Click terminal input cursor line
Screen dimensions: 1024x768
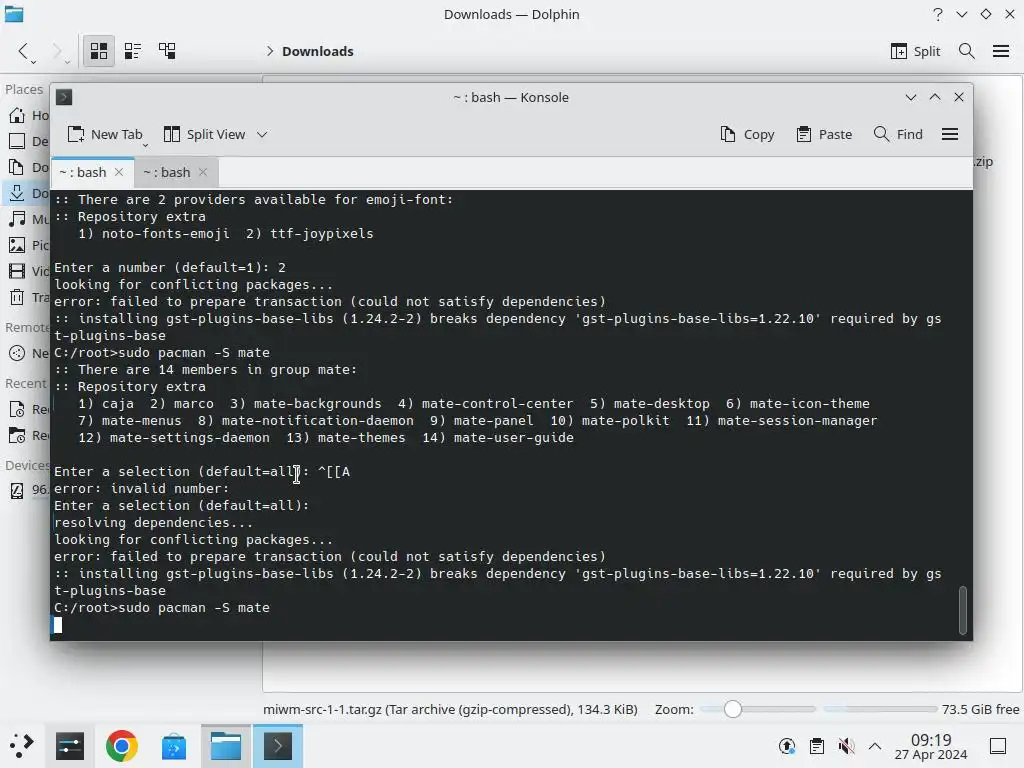58,625
